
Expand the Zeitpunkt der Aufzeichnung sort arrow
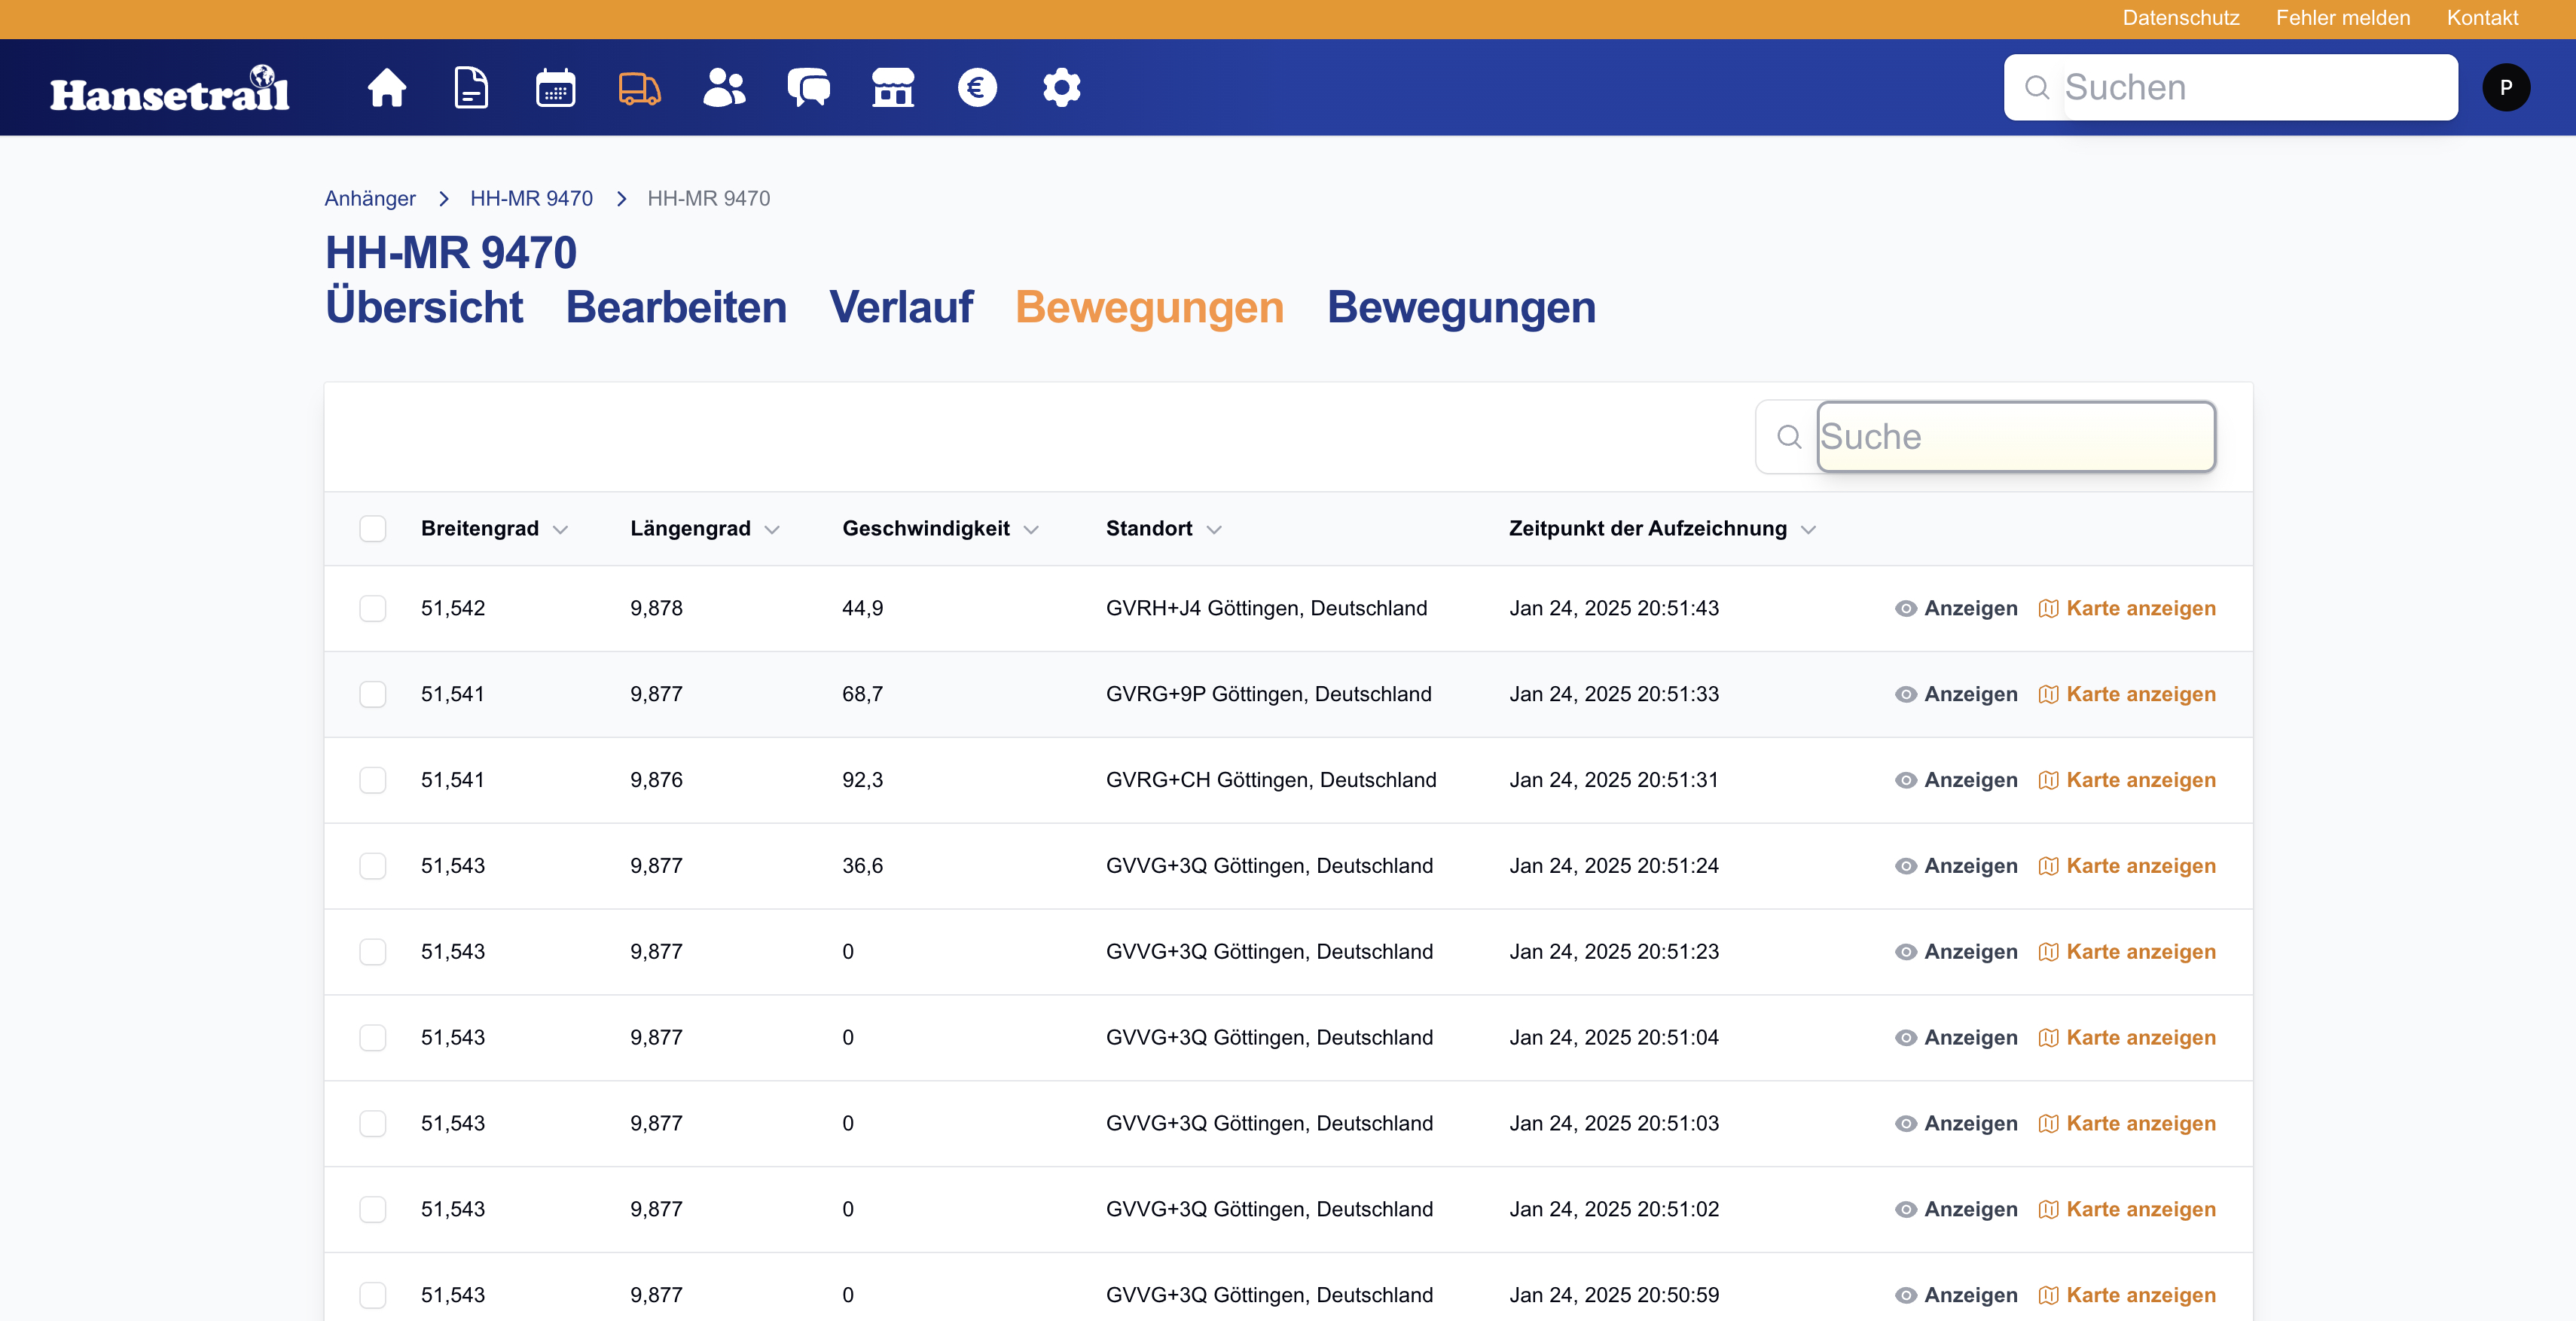click(x=1810, y=529)
